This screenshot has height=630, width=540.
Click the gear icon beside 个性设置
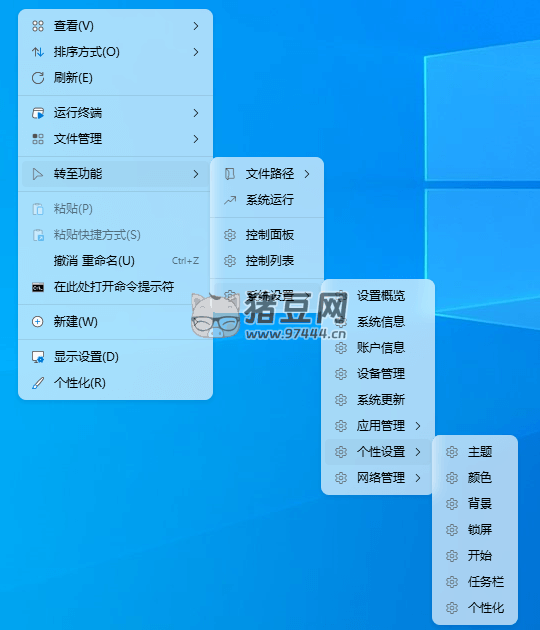coord(341,452)
